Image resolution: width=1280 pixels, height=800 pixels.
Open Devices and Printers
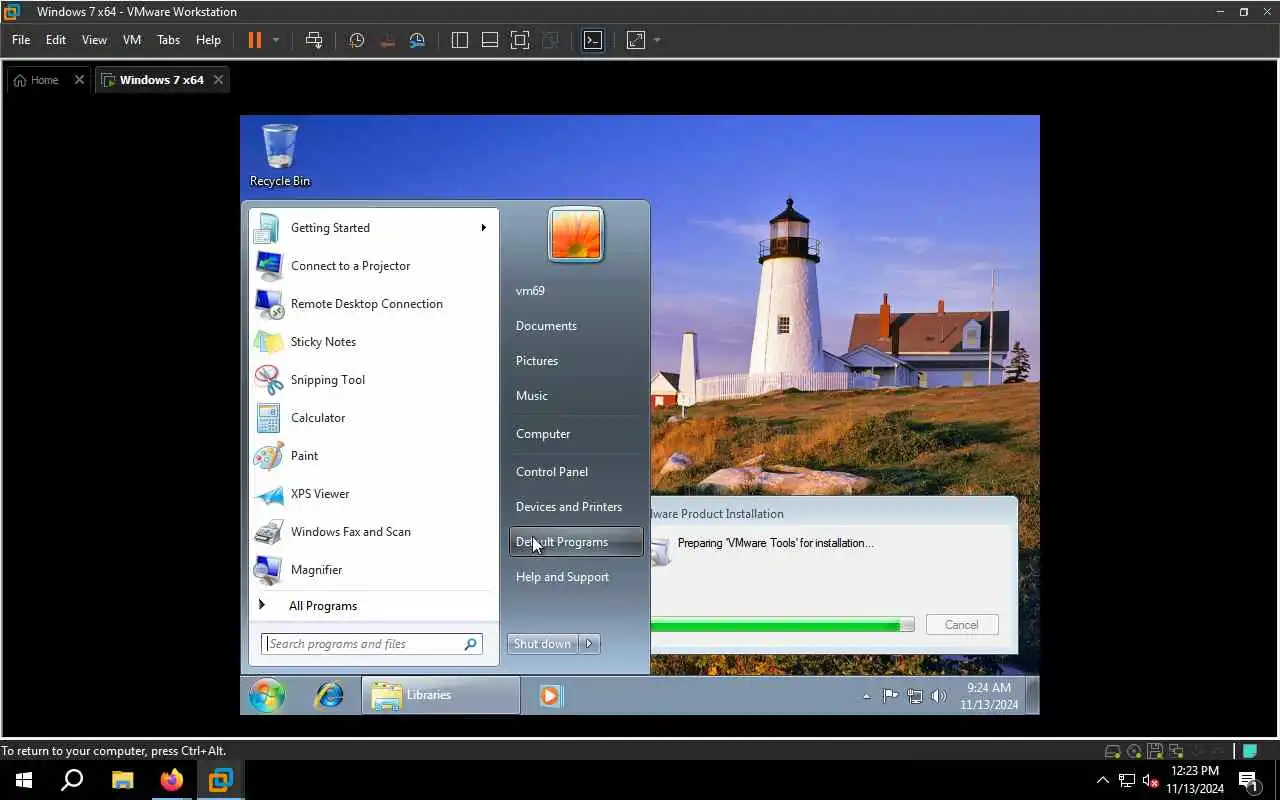click(x=576, y=507)
